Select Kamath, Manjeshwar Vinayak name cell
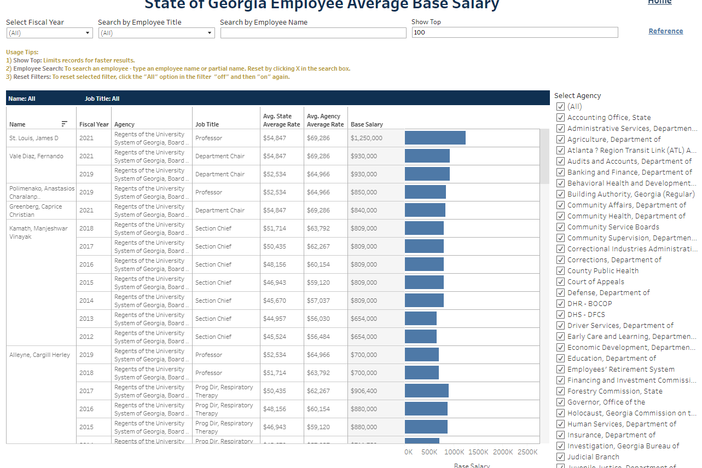 point(41,282)
